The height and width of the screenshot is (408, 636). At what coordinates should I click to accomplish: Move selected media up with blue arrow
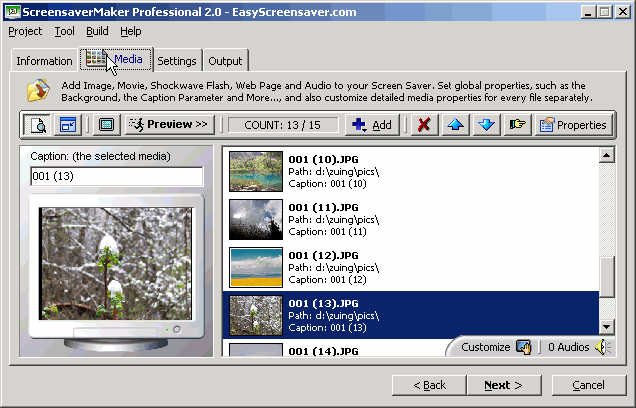(456, 125)
